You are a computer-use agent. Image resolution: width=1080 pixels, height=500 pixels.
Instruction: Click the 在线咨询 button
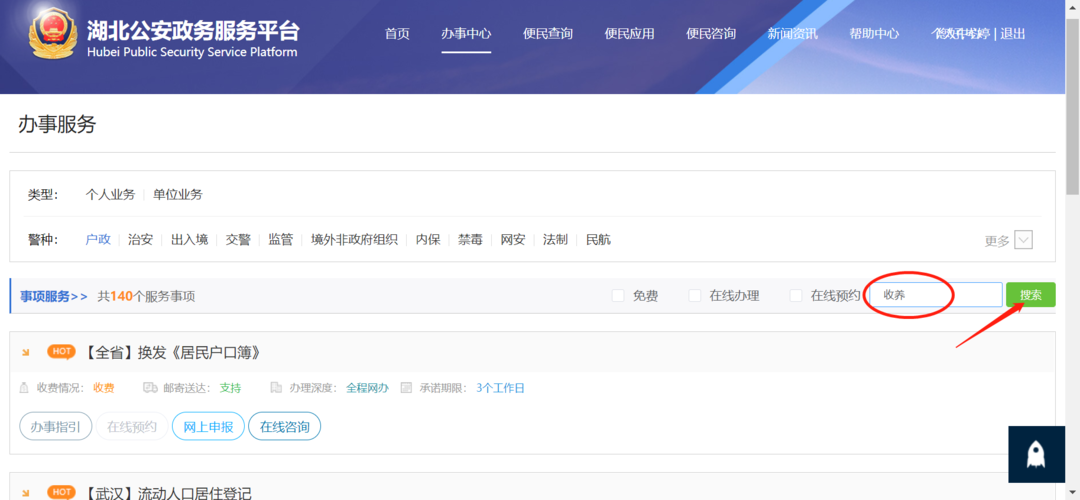point(284,427)
